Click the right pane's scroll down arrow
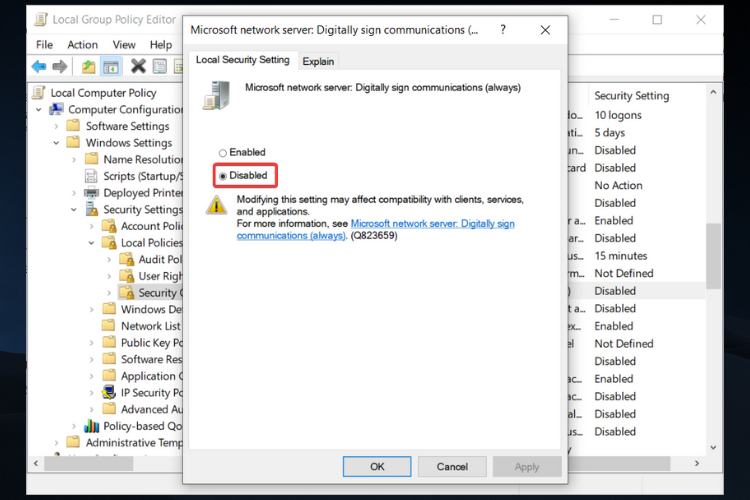Screen dimensions: 750x500 tap(713, 448)
